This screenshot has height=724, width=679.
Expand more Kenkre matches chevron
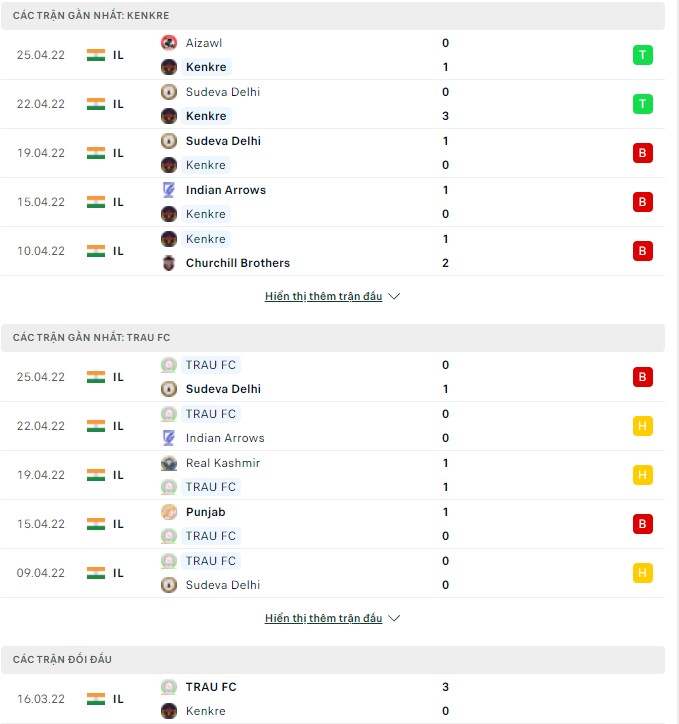click(x=394, y=297)
